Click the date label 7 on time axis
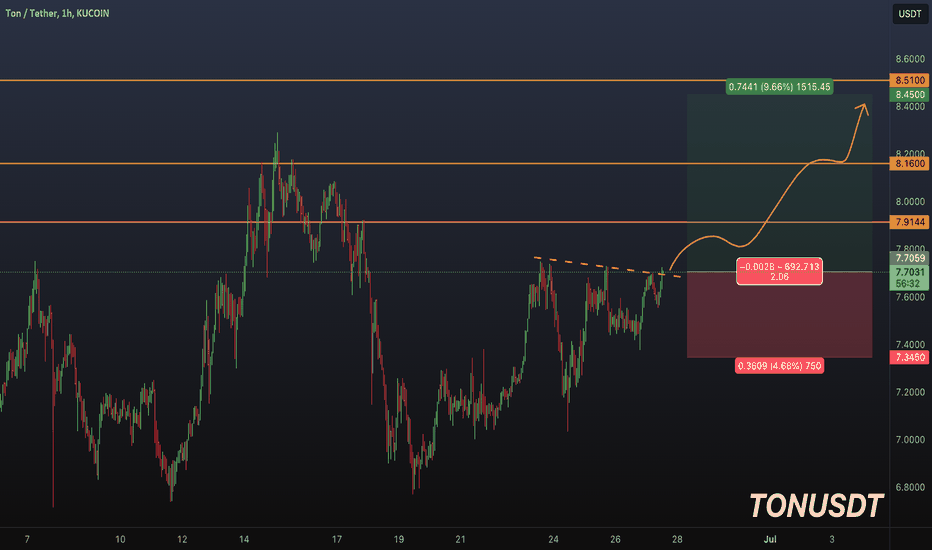Image resolution: width=932 pixels, height=550 pixels. (27, 539)
